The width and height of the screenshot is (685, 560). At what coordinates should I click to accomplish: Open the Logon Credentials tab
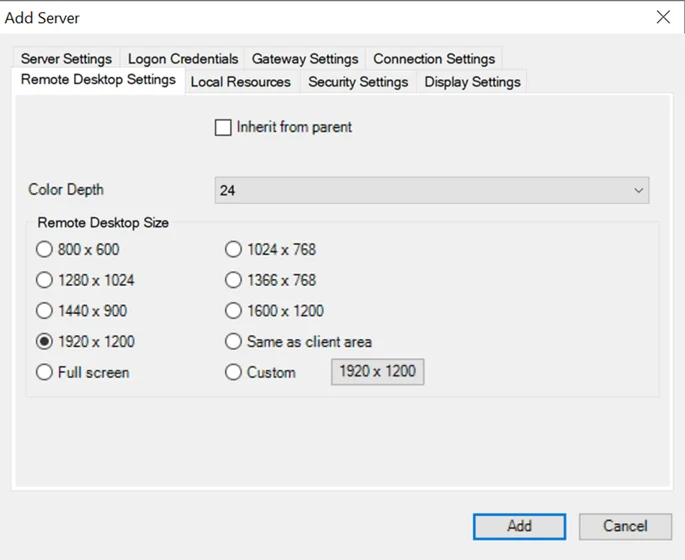pyautogui.click(x=183, y=59)
